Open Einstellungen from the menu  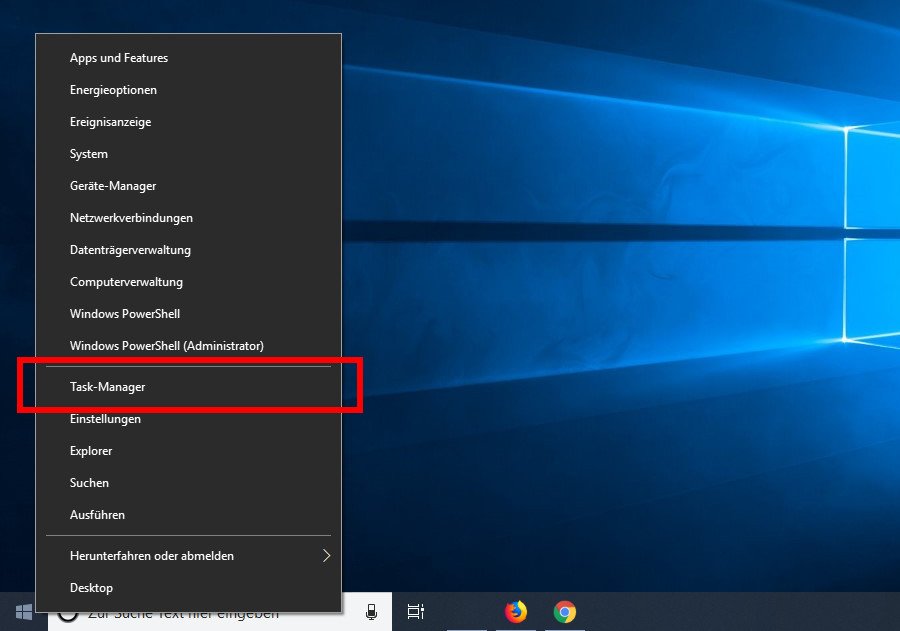point(105,419)
